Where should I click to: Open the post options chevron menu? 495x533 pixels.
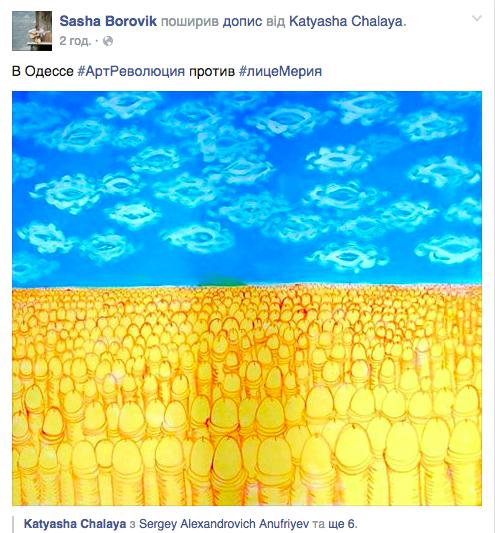pyautogui.click(x=477, y=18)
